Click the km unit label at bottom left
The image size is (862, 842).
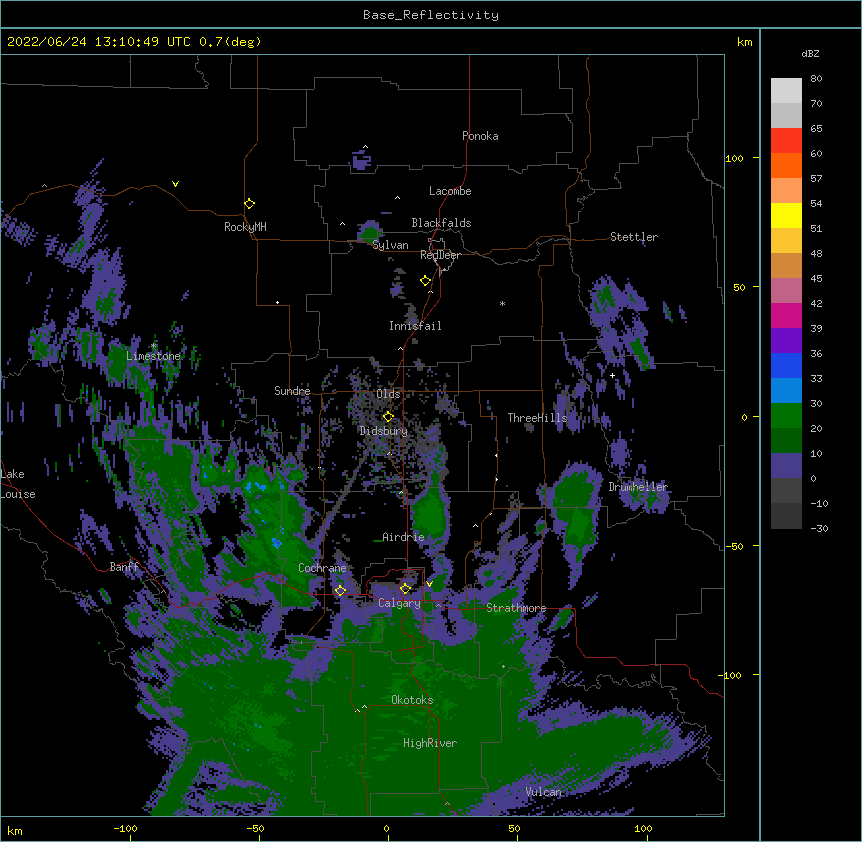coord(15,830)
